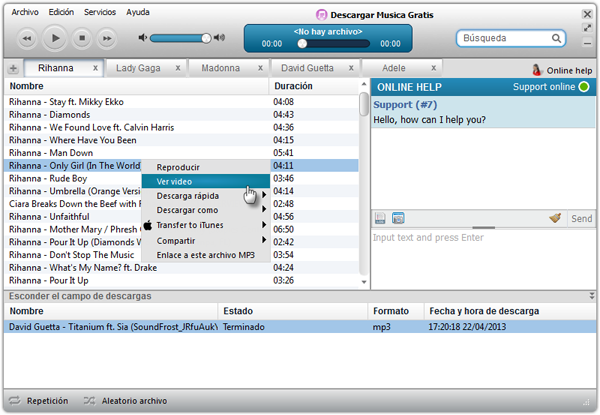
Task: Select Rihanna - Diamonds track
Action: [181, 114]
